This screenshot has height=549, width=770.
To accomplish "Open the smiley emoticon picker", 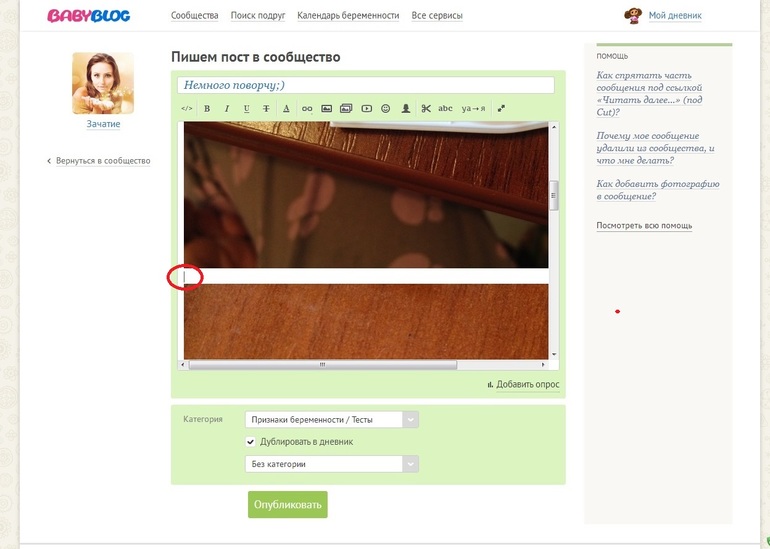I will [x=385, y=109].
